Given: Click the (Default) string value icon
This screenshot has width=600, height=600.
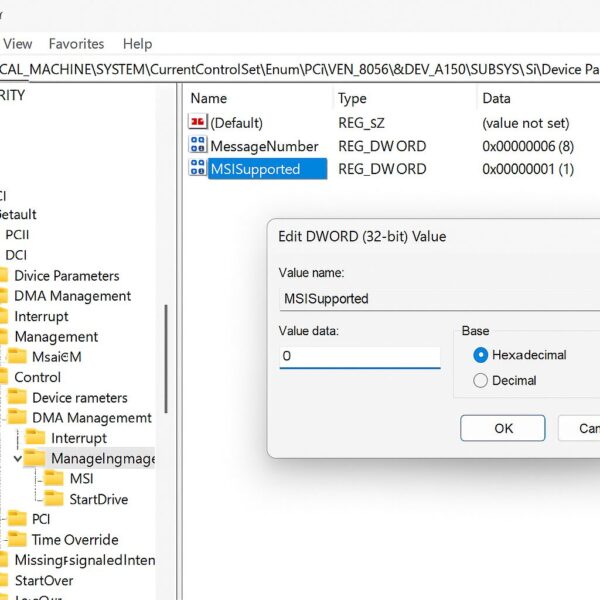Looking at the screenshot, I should (198, 122).
